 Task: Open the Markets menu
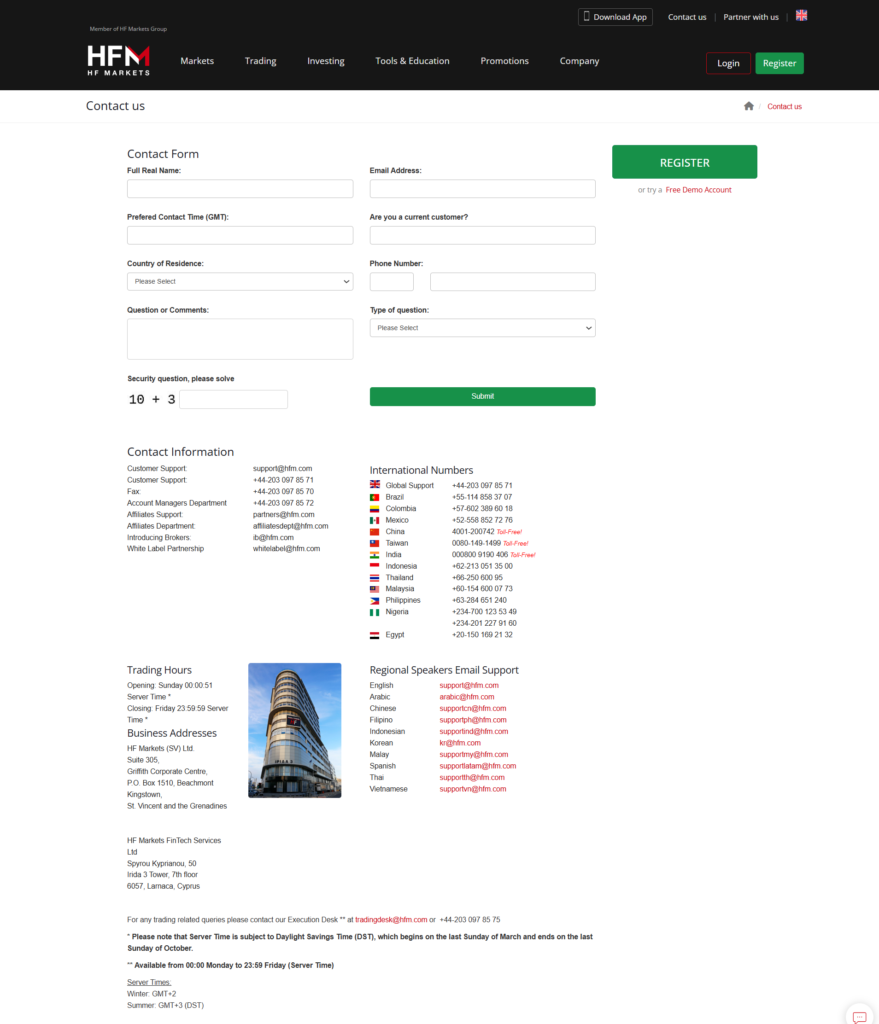click(197, 61)
